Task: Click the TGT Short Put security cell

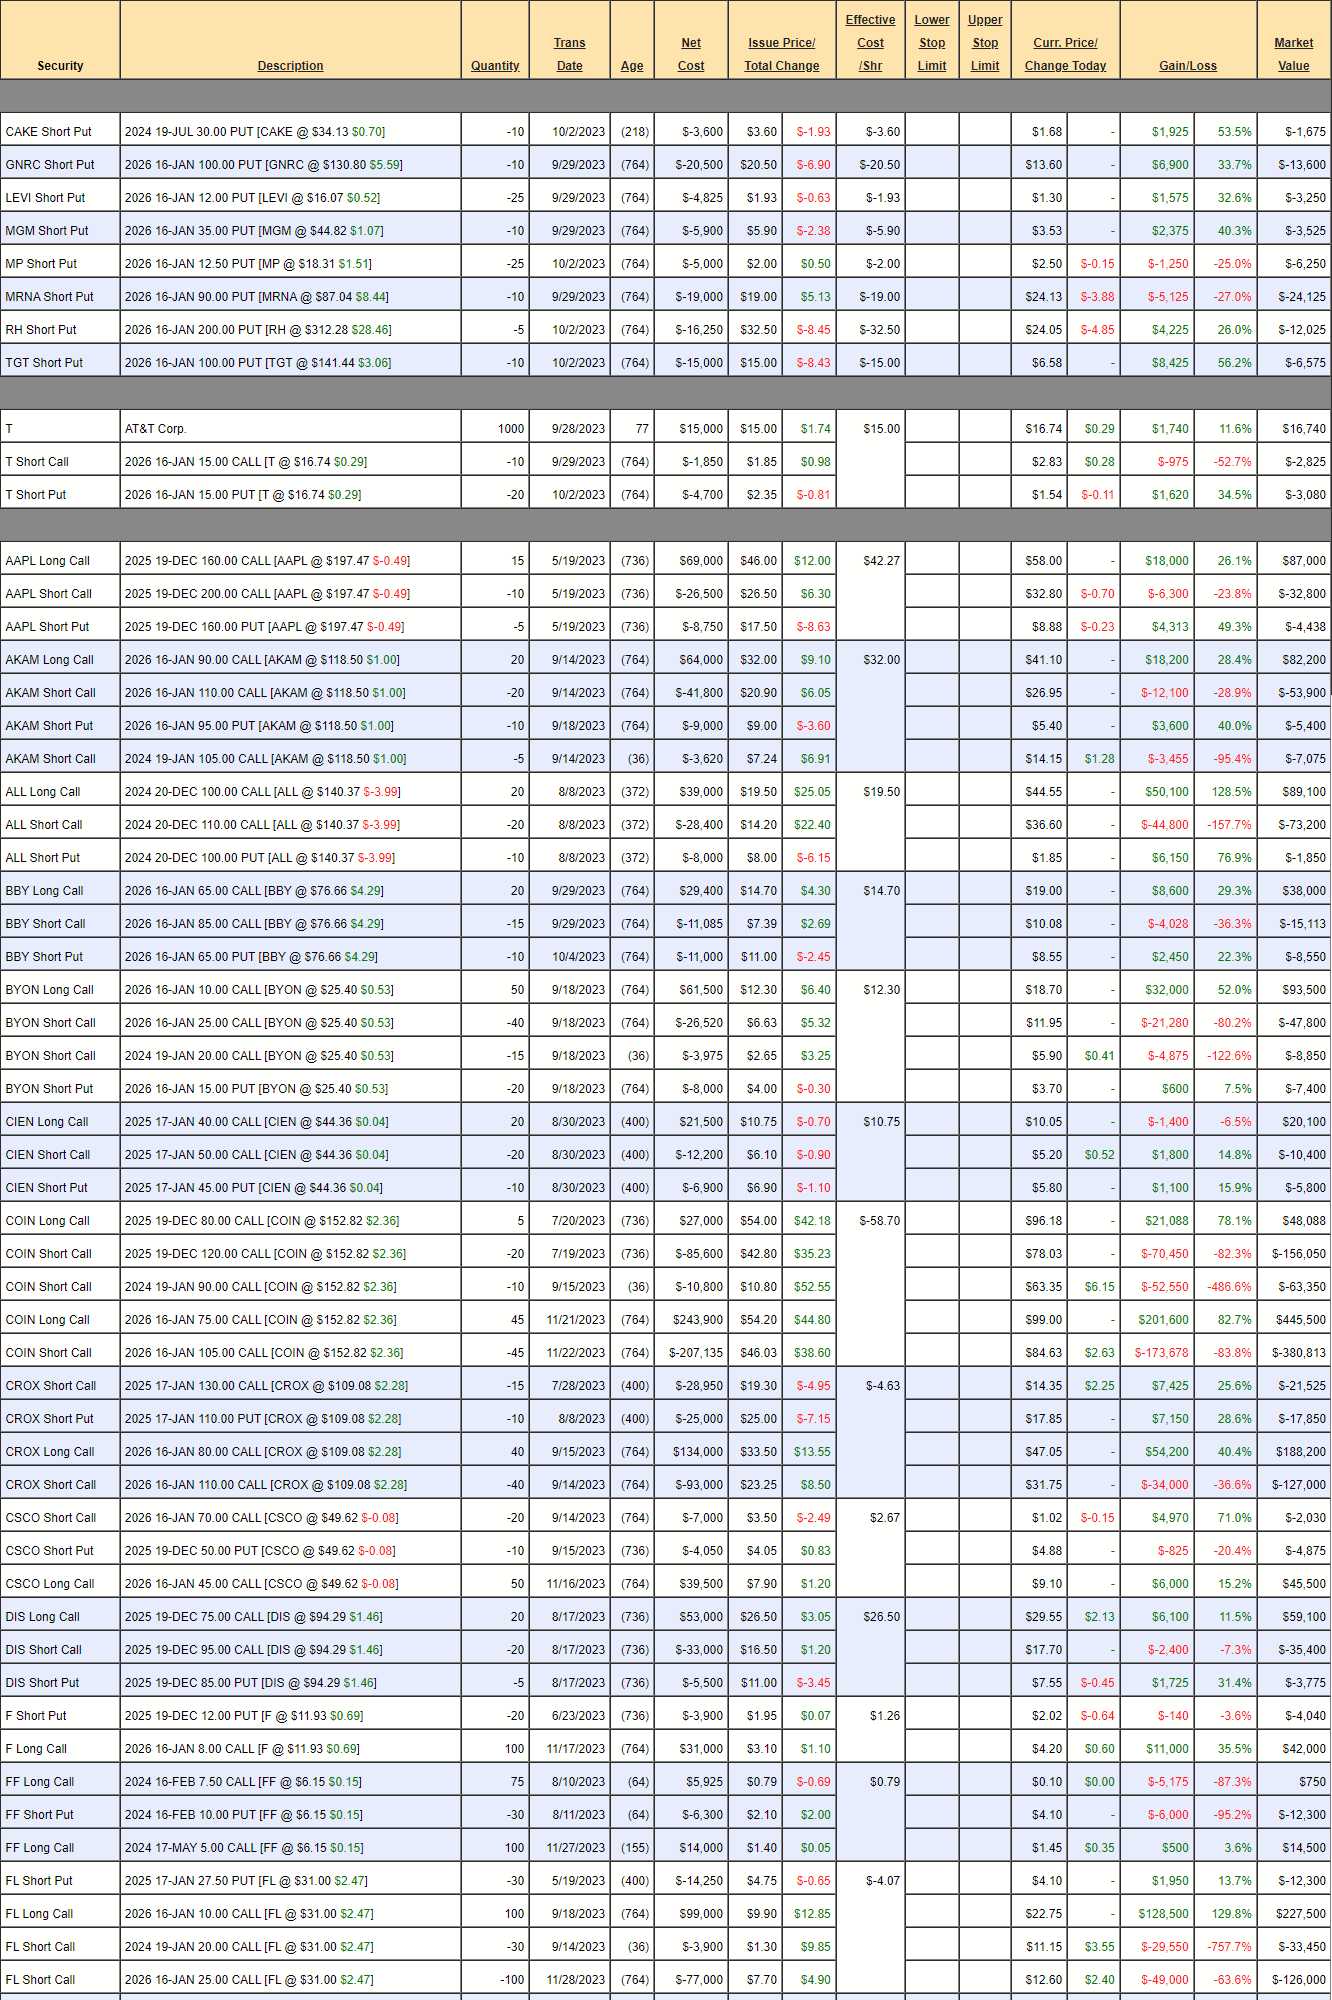Action: coord(45,363)
